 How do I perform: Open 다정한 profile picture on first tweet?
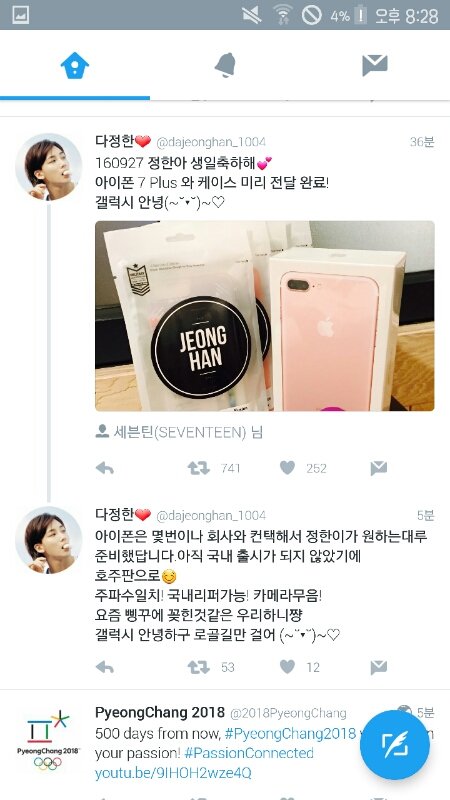(x=48, y=167)
